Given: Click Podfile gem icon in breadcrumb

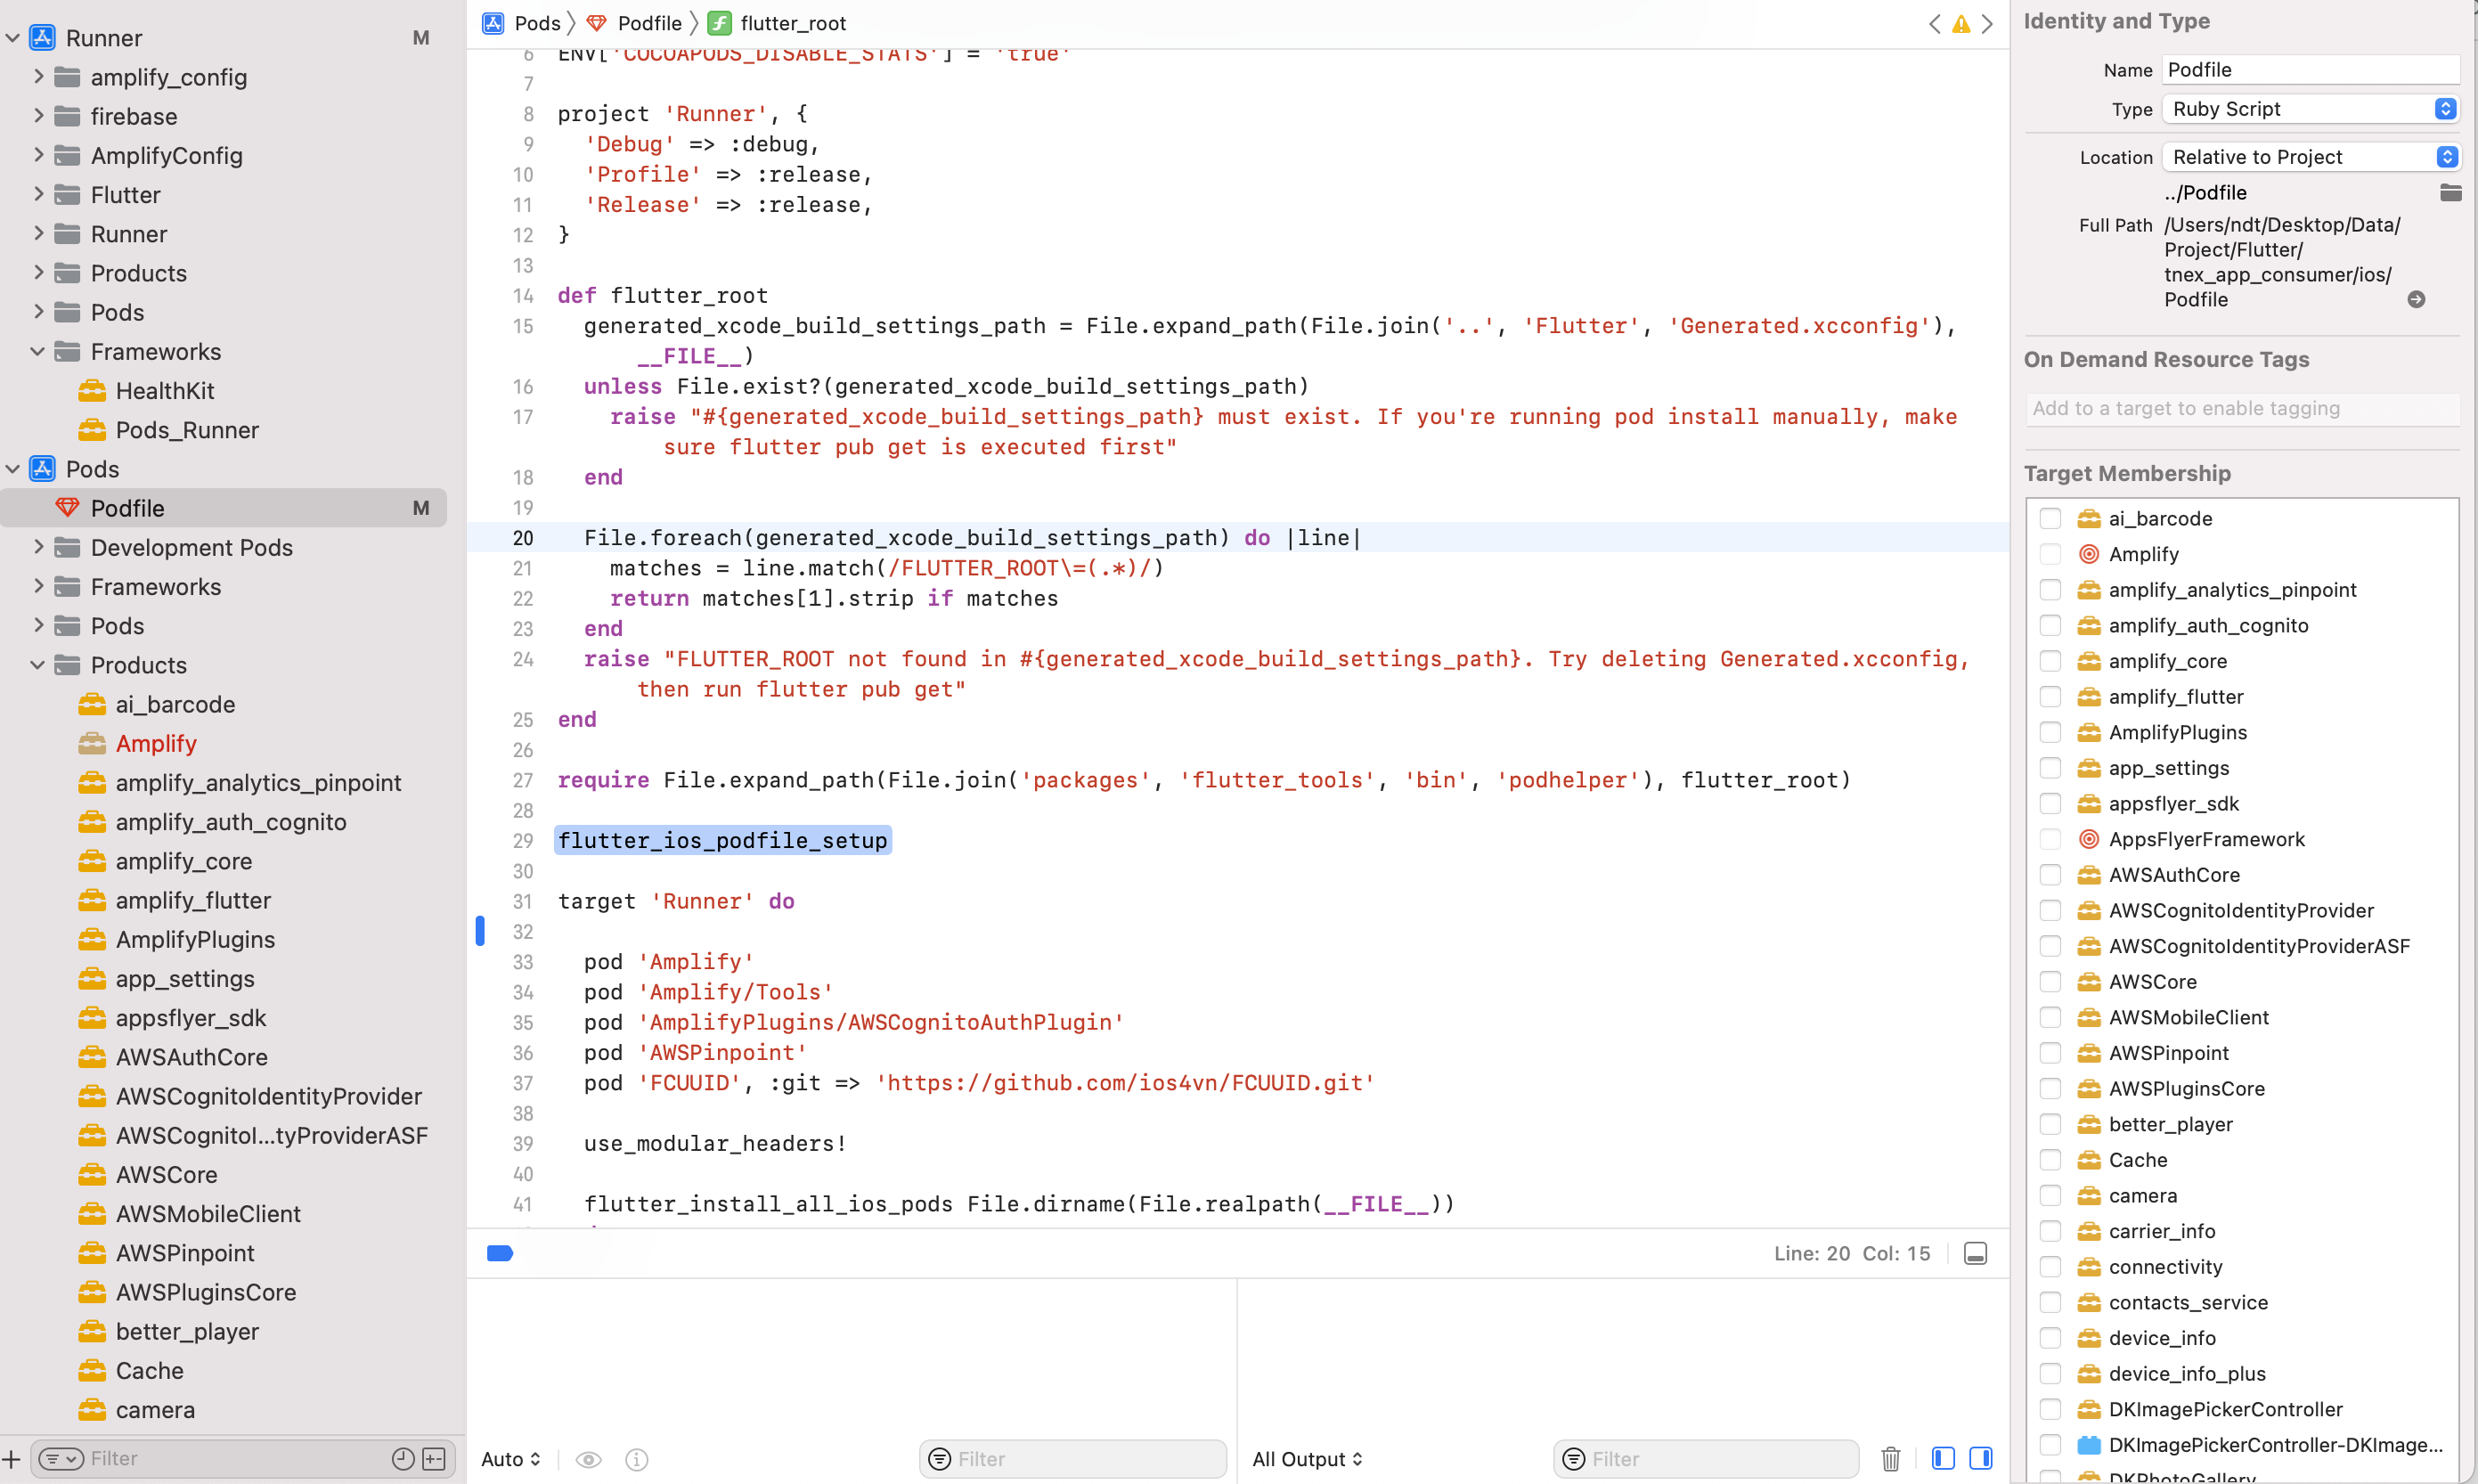Looking at the screenshot, I should 597,23.
